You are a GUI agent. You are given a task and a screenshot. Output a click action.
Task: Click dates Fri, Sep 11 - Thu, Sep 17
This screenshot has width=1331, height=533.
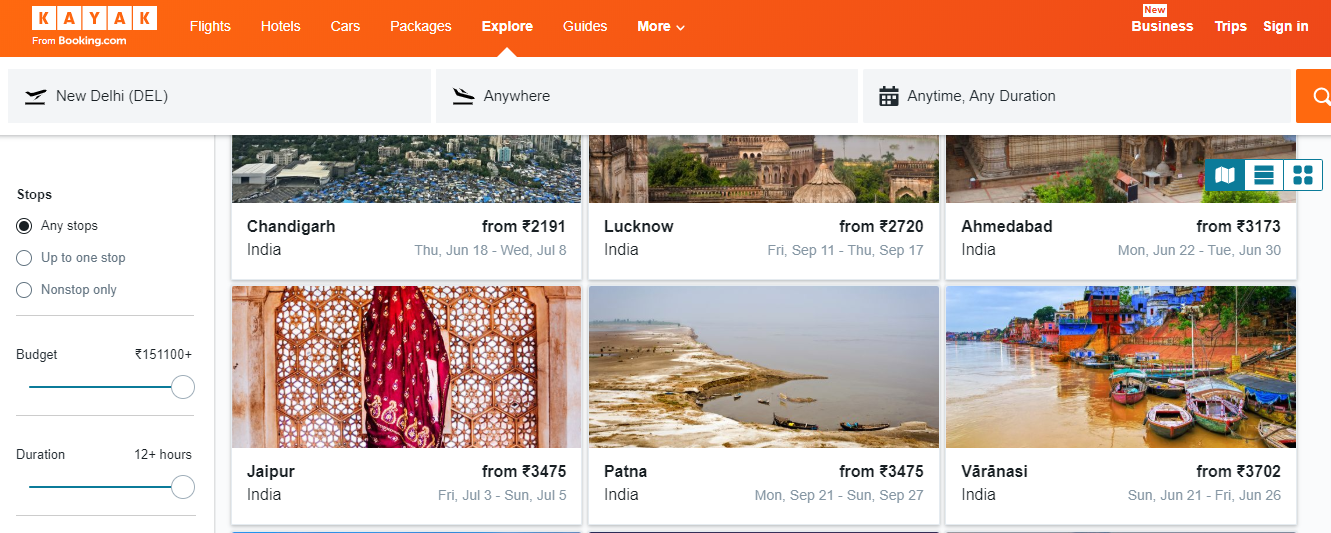coord(846,250)
